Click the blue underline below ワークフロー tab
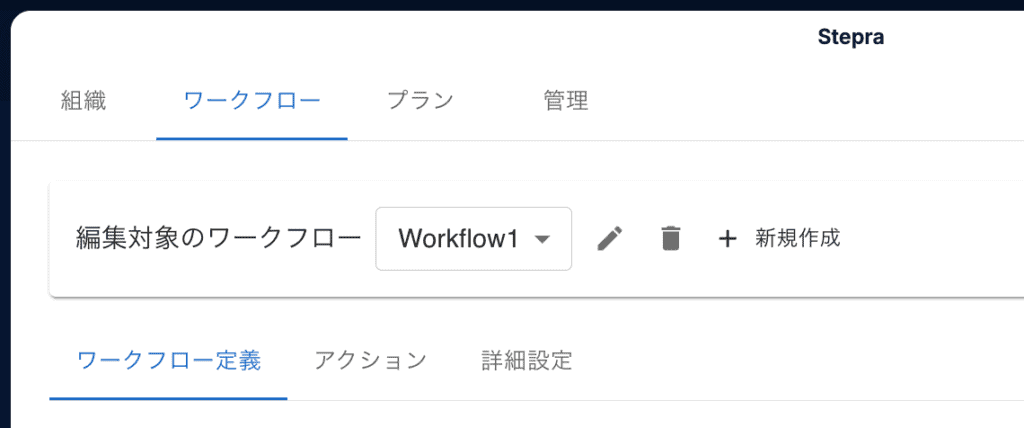Screen dimensions: 1024x428 pos(252,139)
